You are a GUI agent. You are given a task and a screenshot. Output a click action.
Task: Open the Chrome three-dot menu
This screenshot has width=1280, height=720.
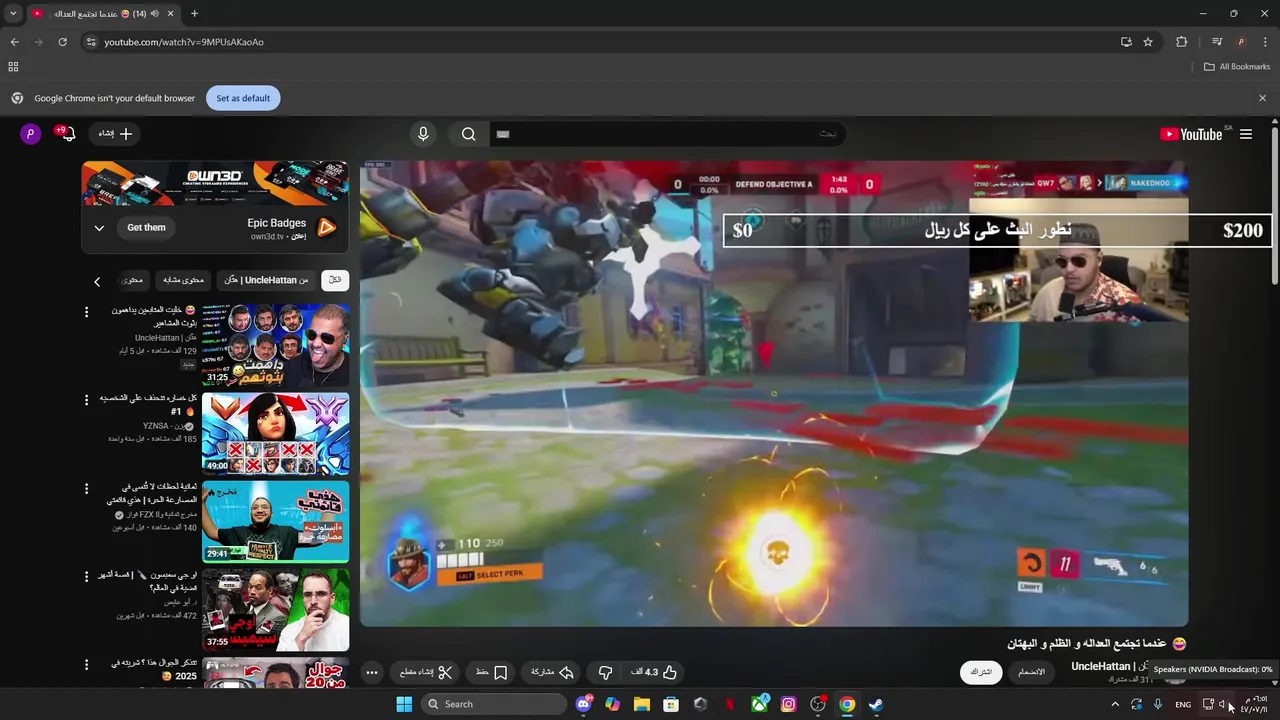click(1264, 42)
